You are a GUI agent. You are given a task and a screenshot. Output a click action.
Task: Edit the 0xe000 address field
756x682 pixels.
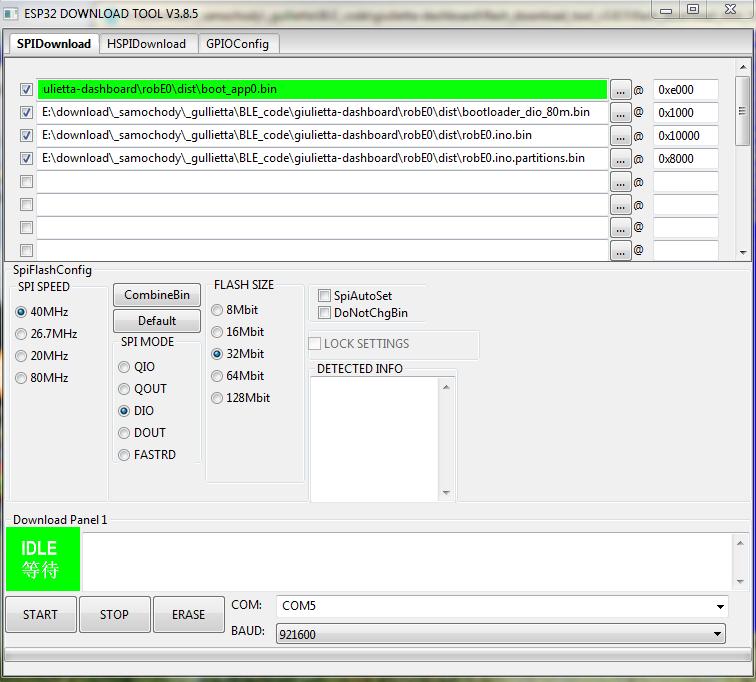click(x=686, y=90)
